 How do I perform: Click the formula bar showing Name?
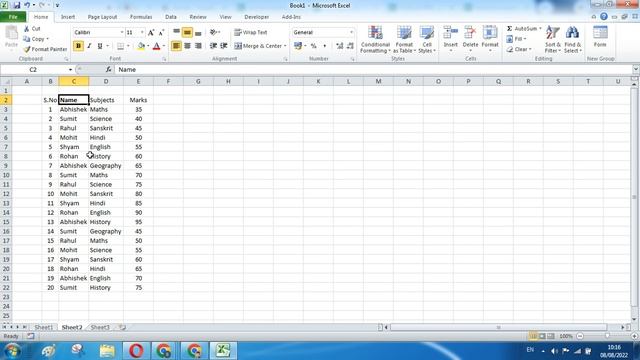click(373, 70)
